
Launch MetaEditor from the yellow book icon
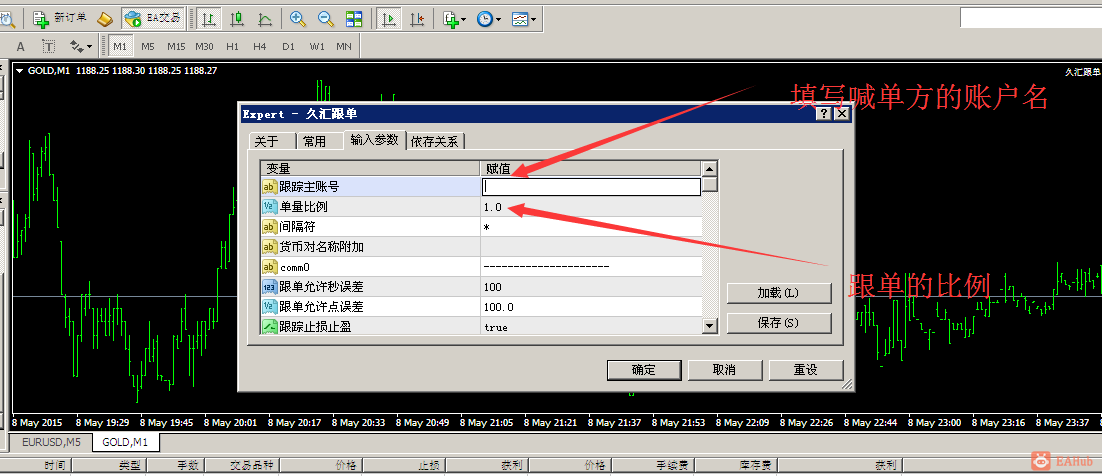coord(105,19)
